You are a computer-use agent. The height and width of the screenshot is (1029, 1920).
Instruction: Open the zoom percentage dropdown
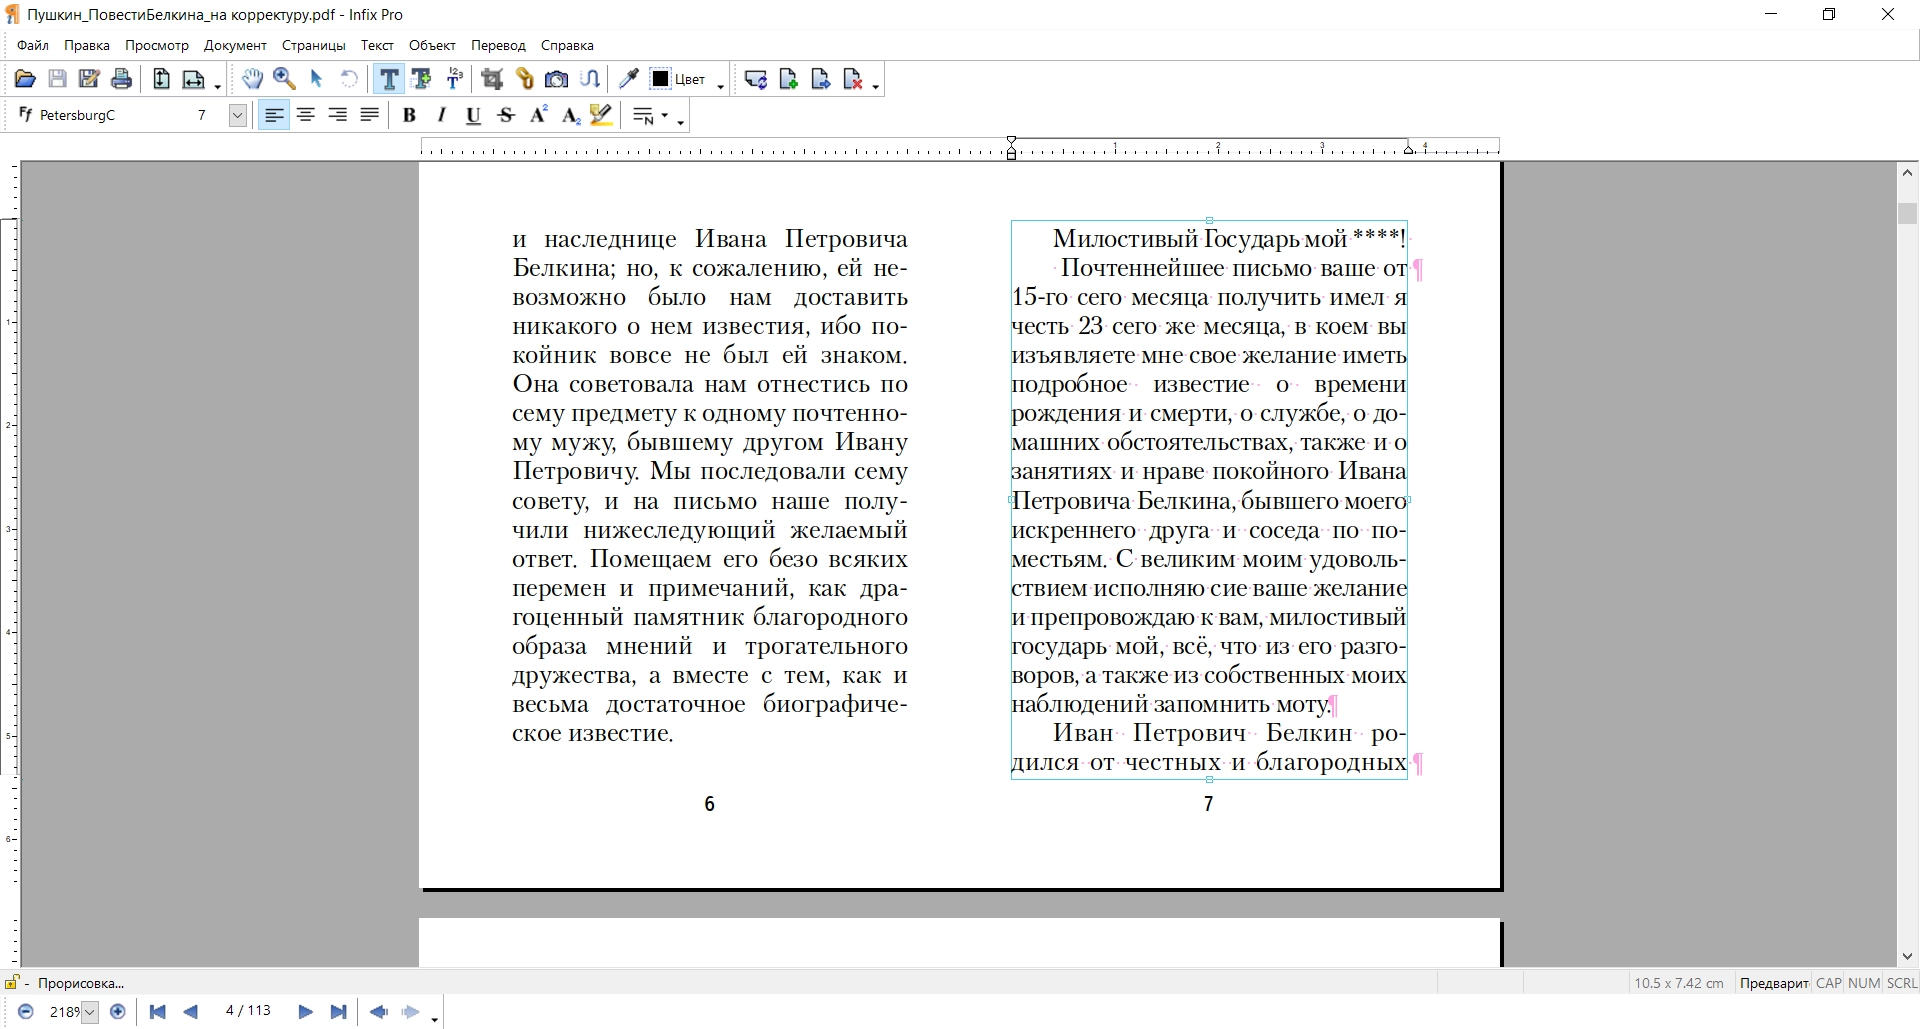point(89,1012)
